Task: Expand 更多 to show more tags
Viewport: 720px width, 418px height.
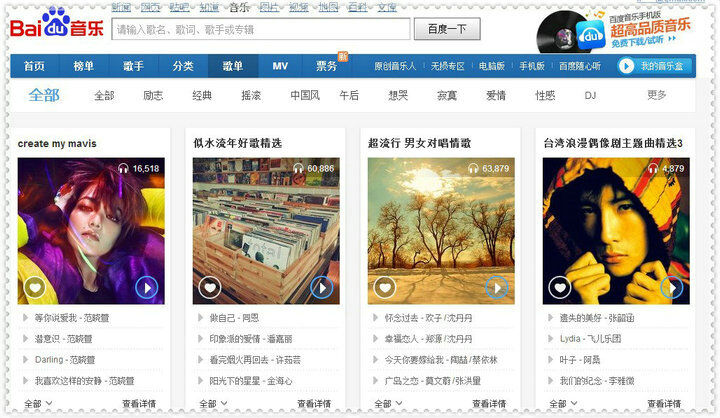Action: point(657,95)
